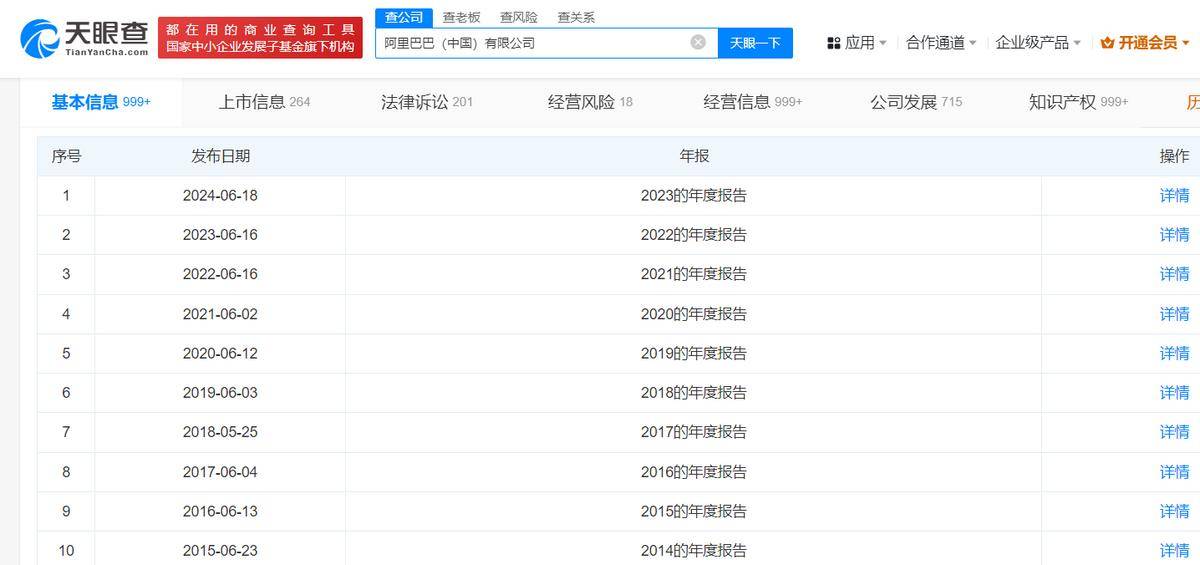Select date cell 2020-06-12
1200x565 pixels.
pos(220,354)
